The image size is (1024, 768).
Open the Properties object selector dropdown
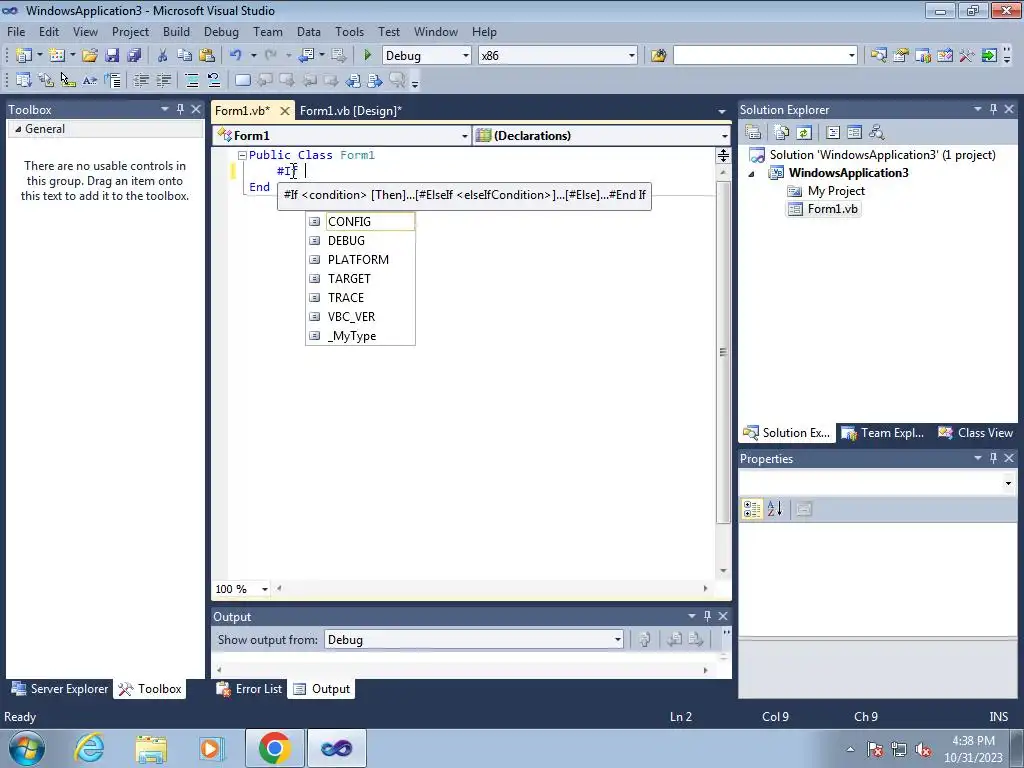click(1008, 483)
